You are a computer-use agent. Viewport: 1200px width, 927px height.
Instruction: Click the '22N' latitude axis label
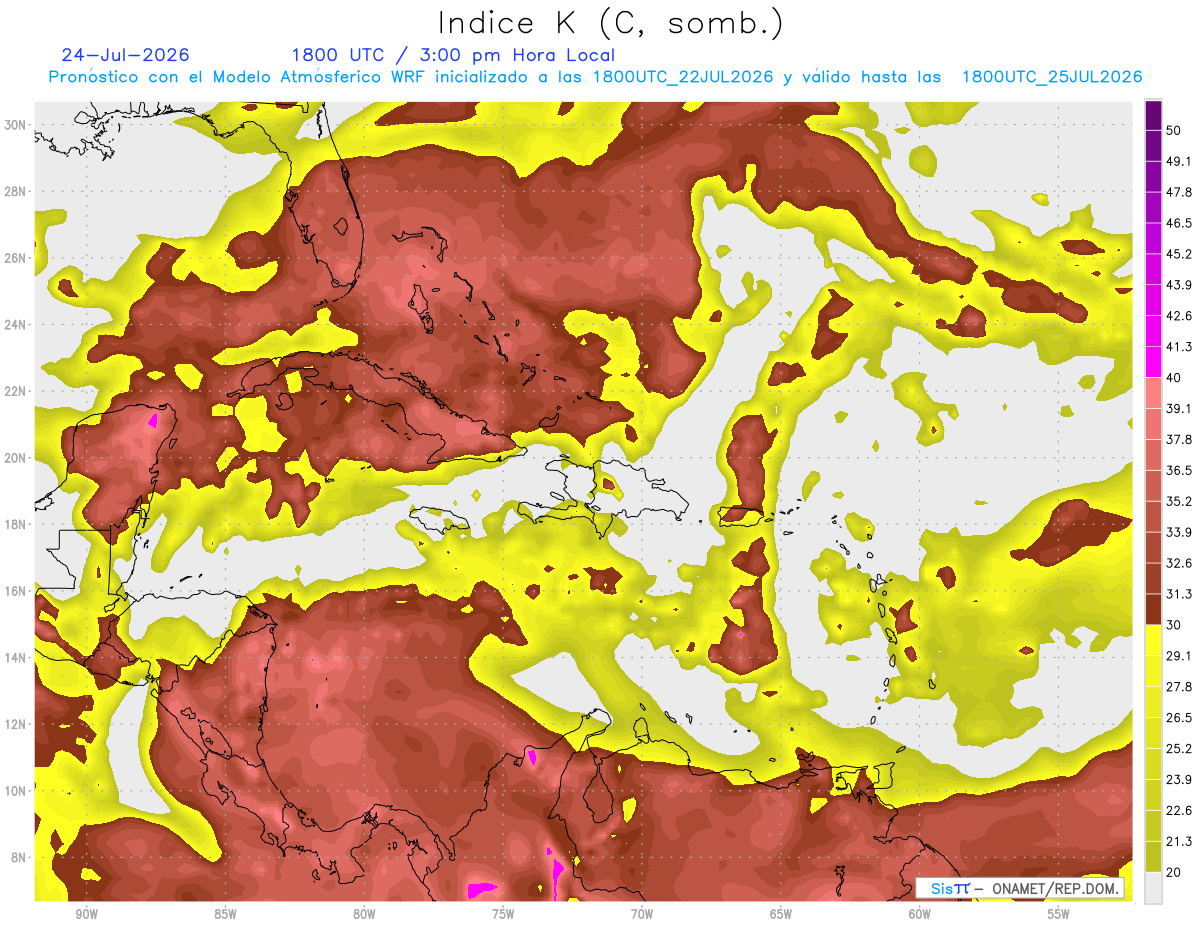15,391
